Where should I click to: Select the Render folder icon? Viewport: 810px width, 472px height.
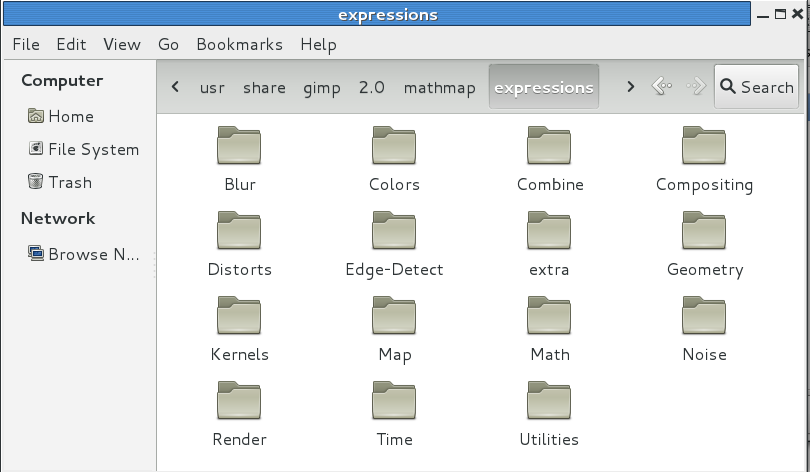pyautogui.click(x=239, y=401)
